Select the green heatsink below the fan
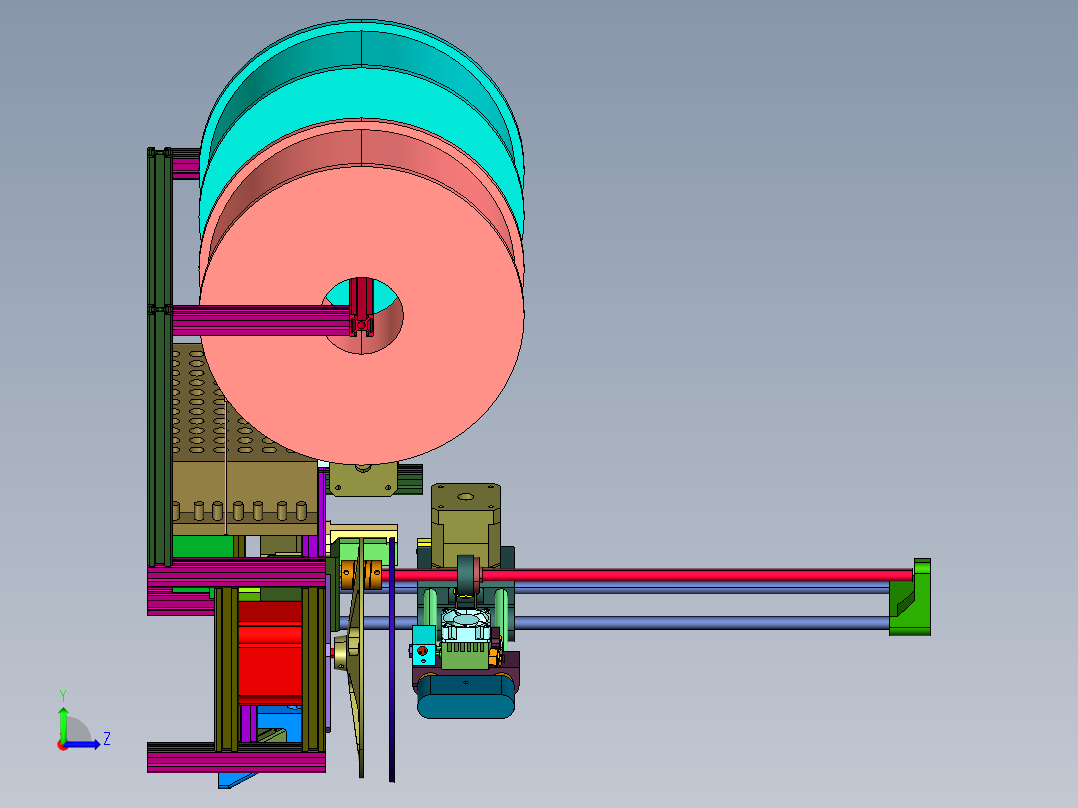 (465, 655)
